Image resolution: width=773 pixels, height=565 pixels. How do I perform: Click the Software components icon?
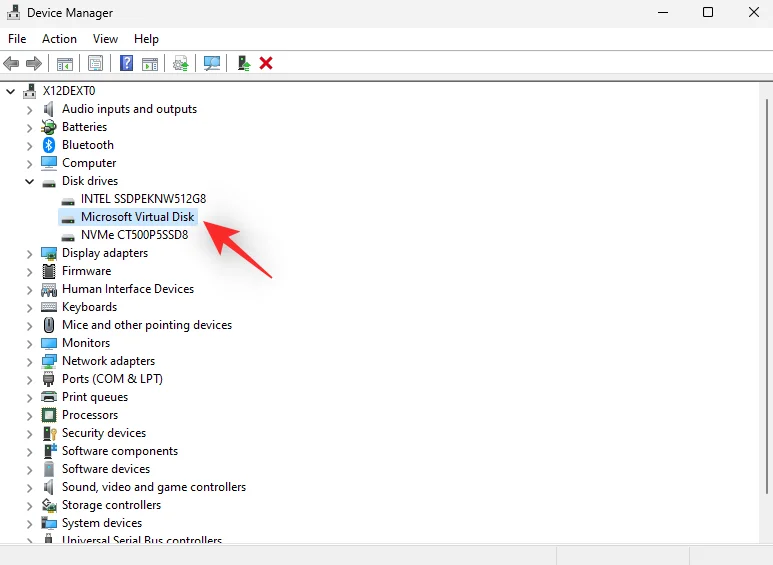click(49, 451)
